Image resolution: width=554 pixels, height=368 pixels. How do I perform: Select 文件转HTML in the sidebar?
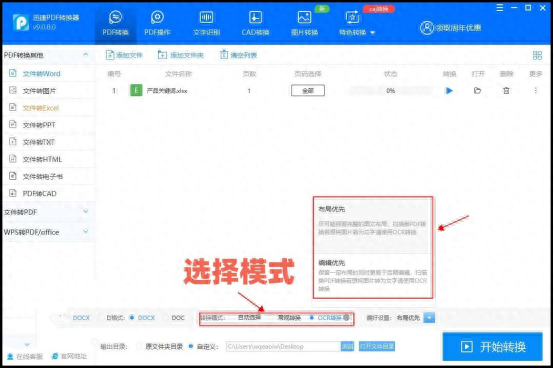42,159
